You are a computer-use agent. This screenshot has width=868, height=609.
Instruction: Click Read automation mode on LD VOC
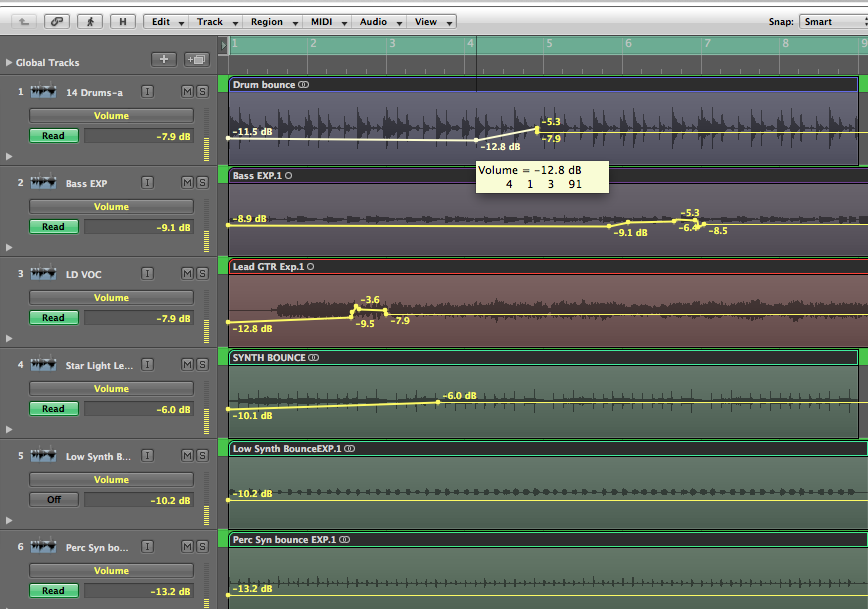click(53, 318)
